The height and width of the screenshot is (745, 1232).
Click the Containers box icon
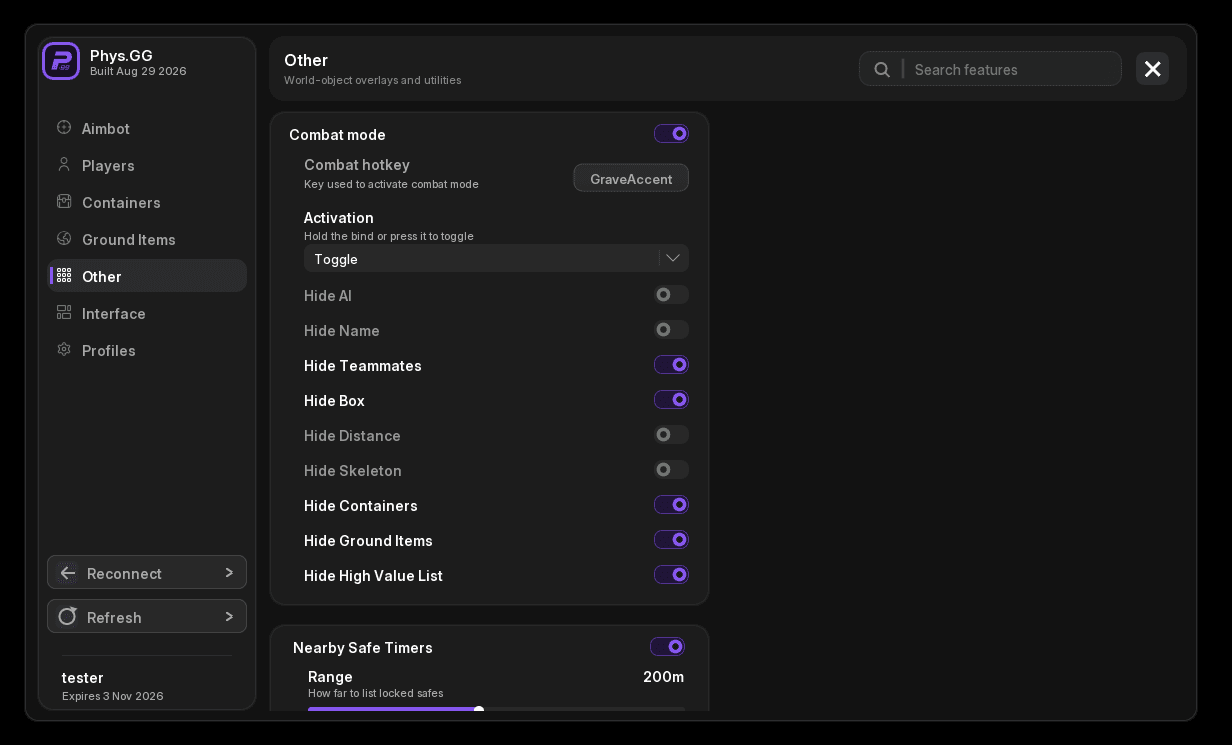pyautogui.click(x=64, y=202)
